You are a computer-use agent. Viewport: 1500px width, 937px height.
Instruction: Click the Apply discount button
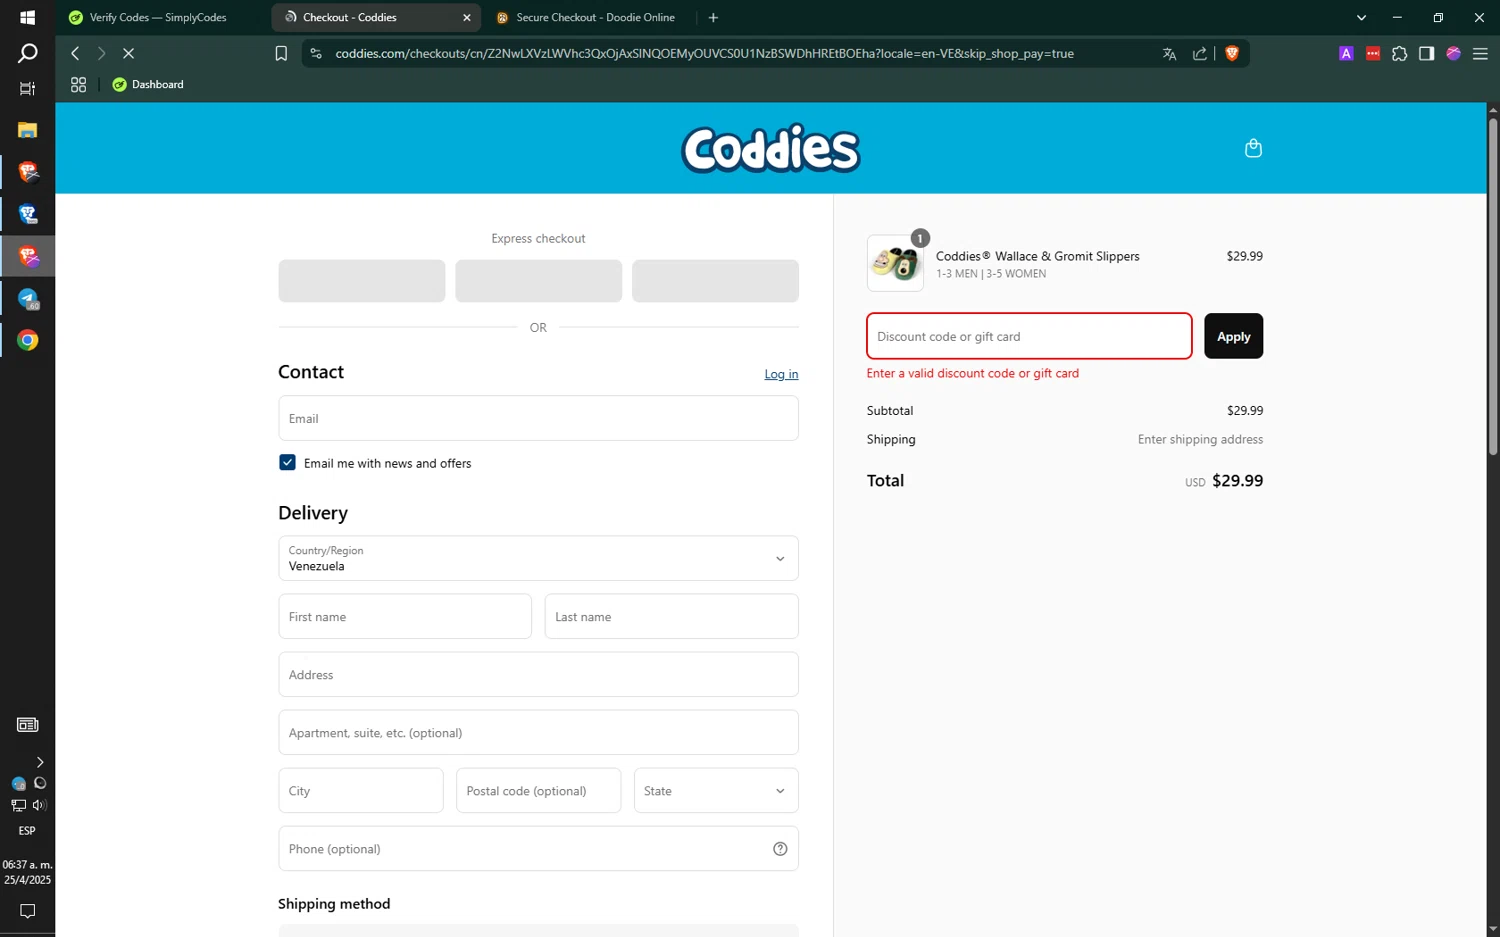(x=1233, y=336)
